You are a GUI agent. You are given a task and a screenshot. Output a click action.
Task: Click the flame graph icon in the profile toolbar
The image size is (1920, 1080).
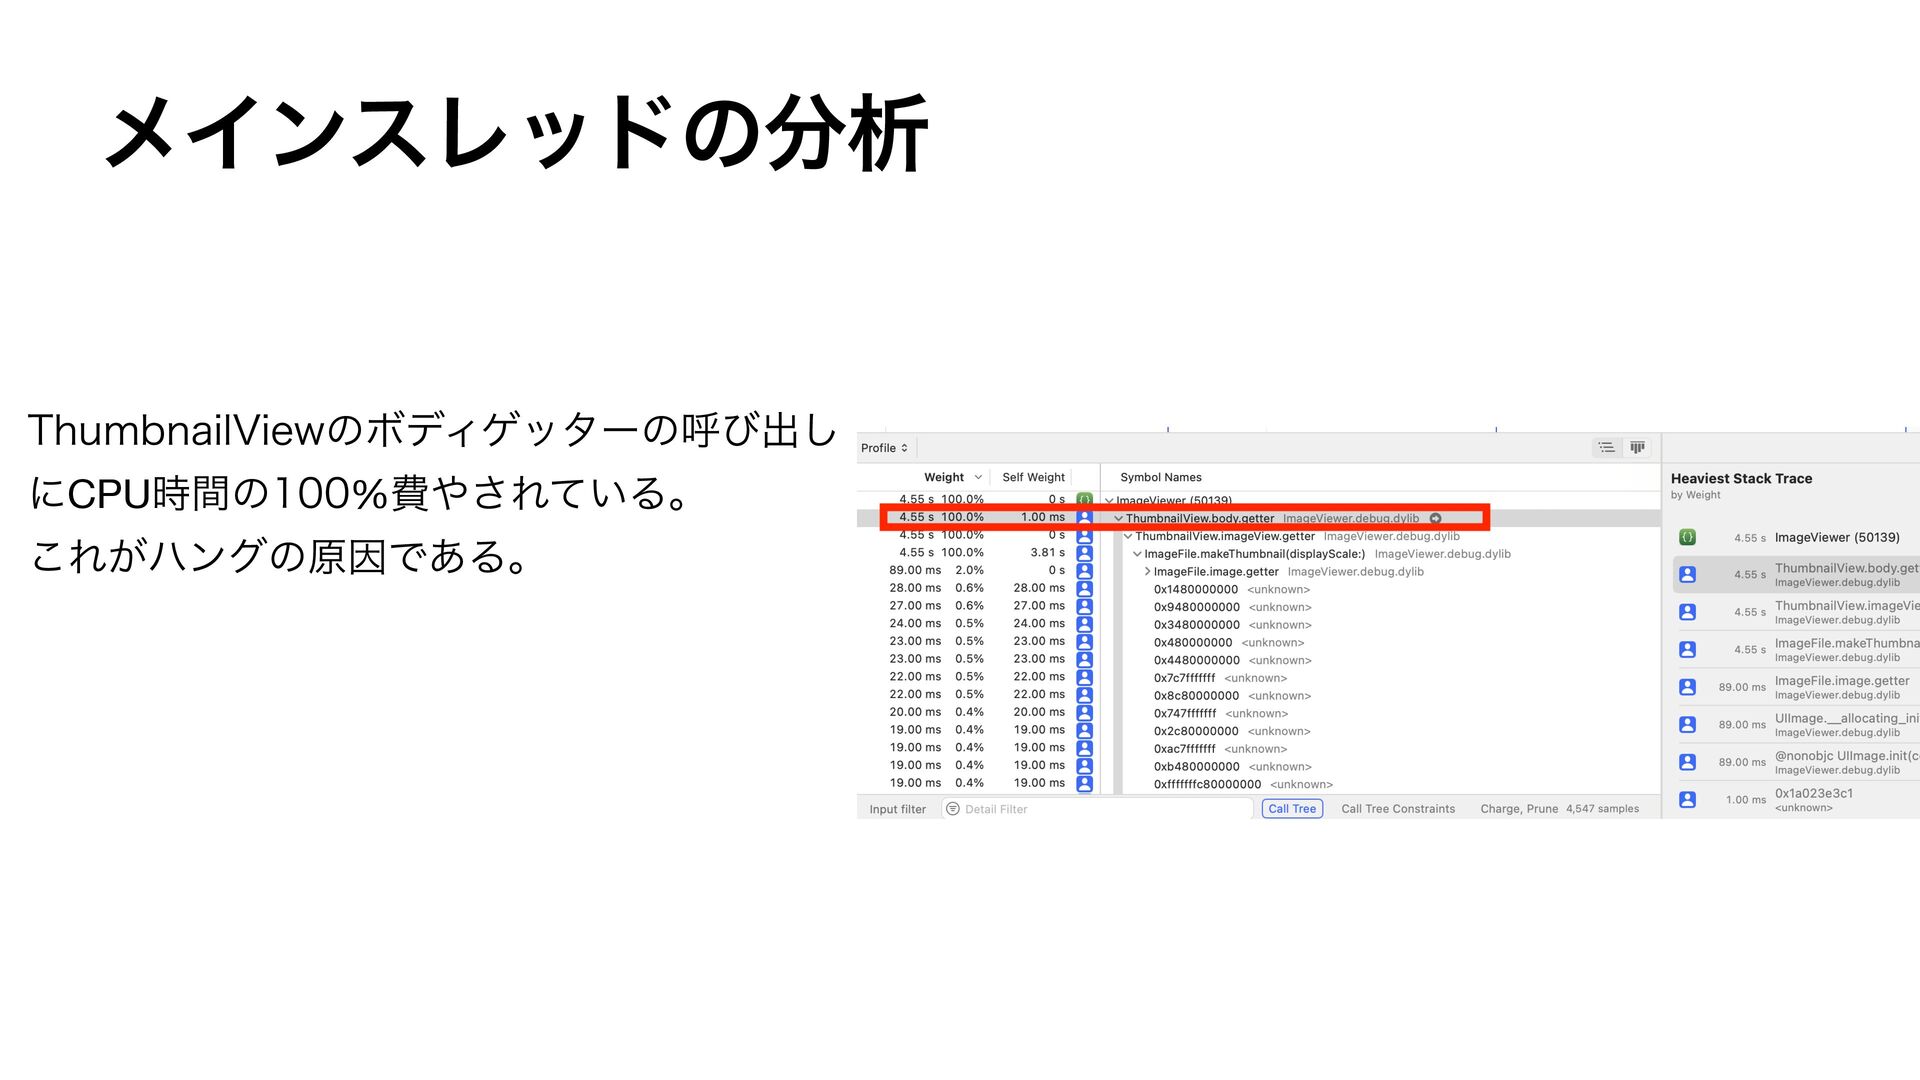click(x=1637, y=447)
